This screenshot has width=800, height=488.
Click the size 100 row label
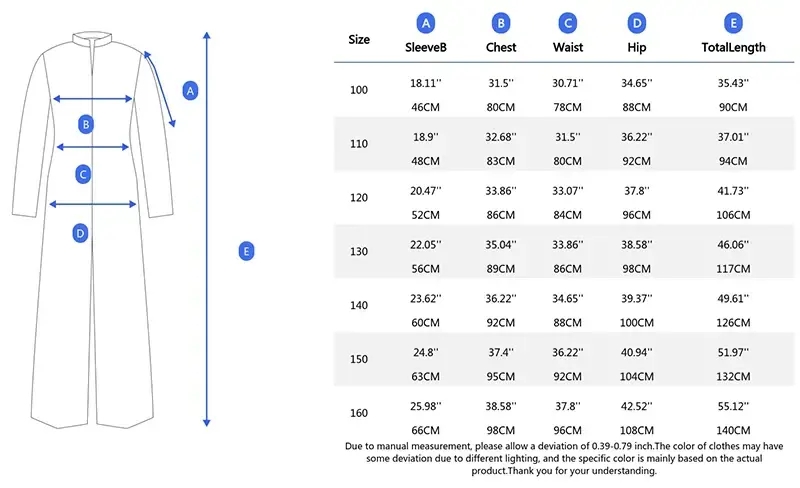[359, 91]
